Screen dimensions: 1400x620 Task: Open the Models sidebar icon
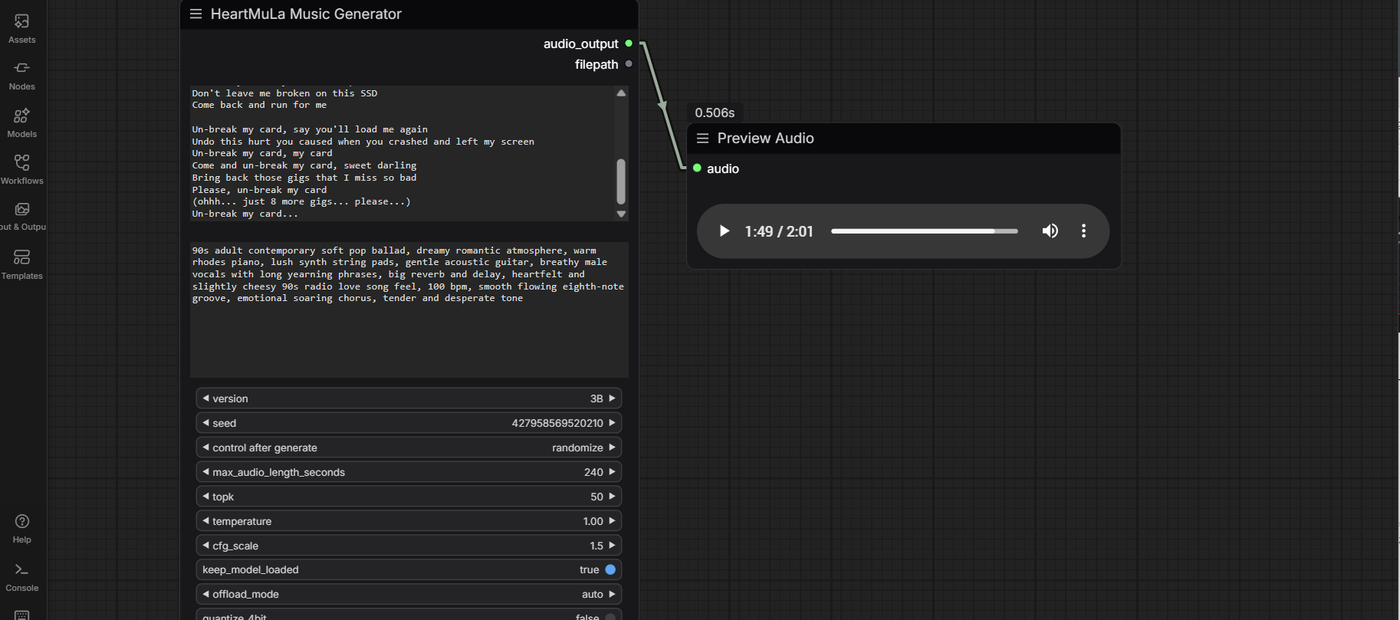21,121
